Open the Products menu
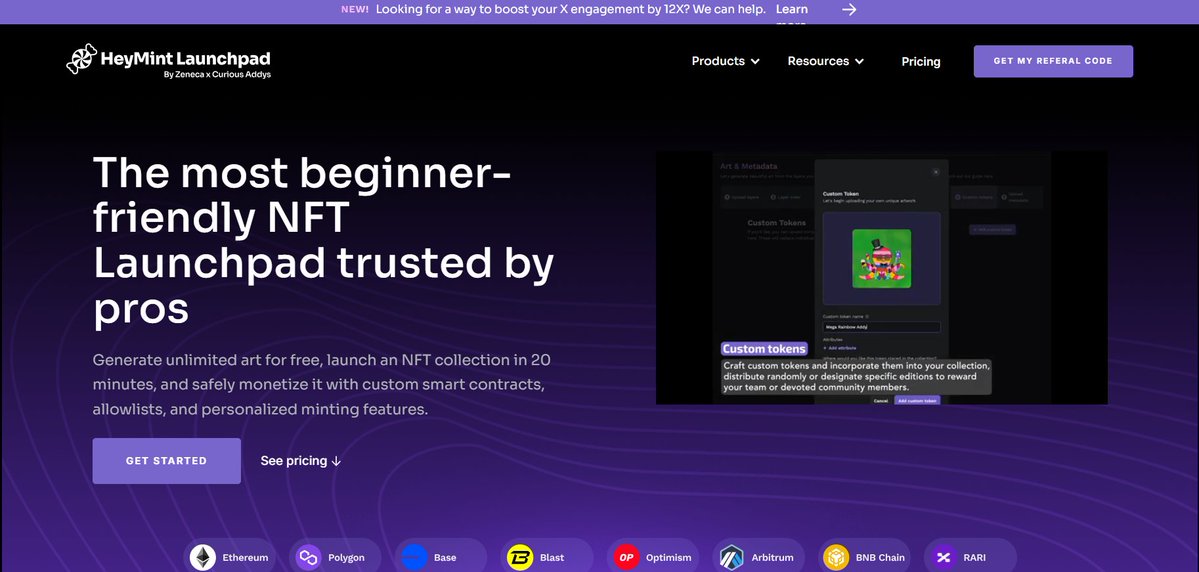 point(726,61)
